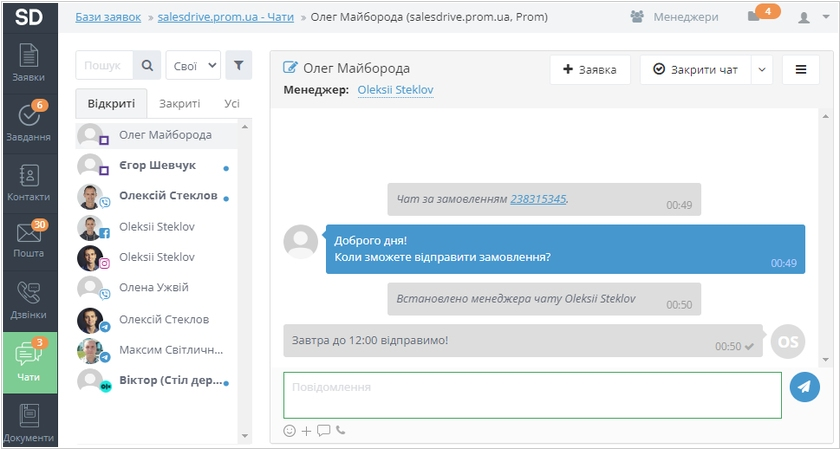
Task: Open Заявки section in the sidebar
Action: click(x=28, y=63)
